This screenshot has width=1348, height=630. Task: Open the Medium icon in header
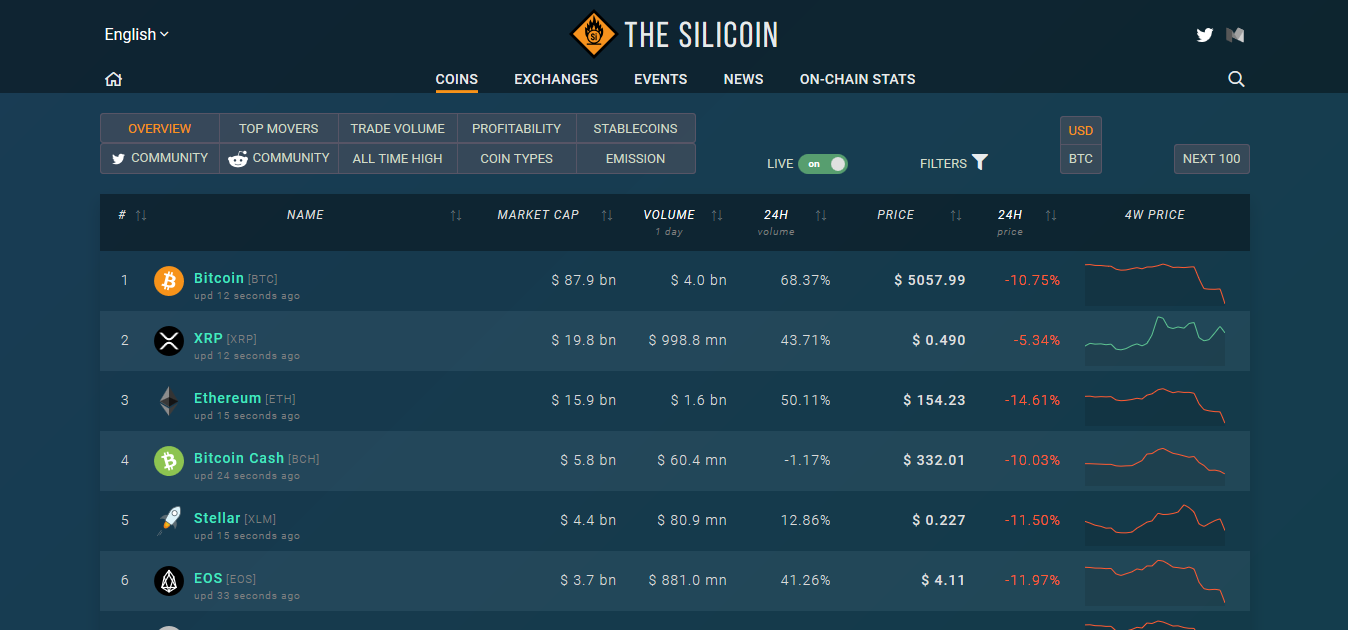[1236, 35]
